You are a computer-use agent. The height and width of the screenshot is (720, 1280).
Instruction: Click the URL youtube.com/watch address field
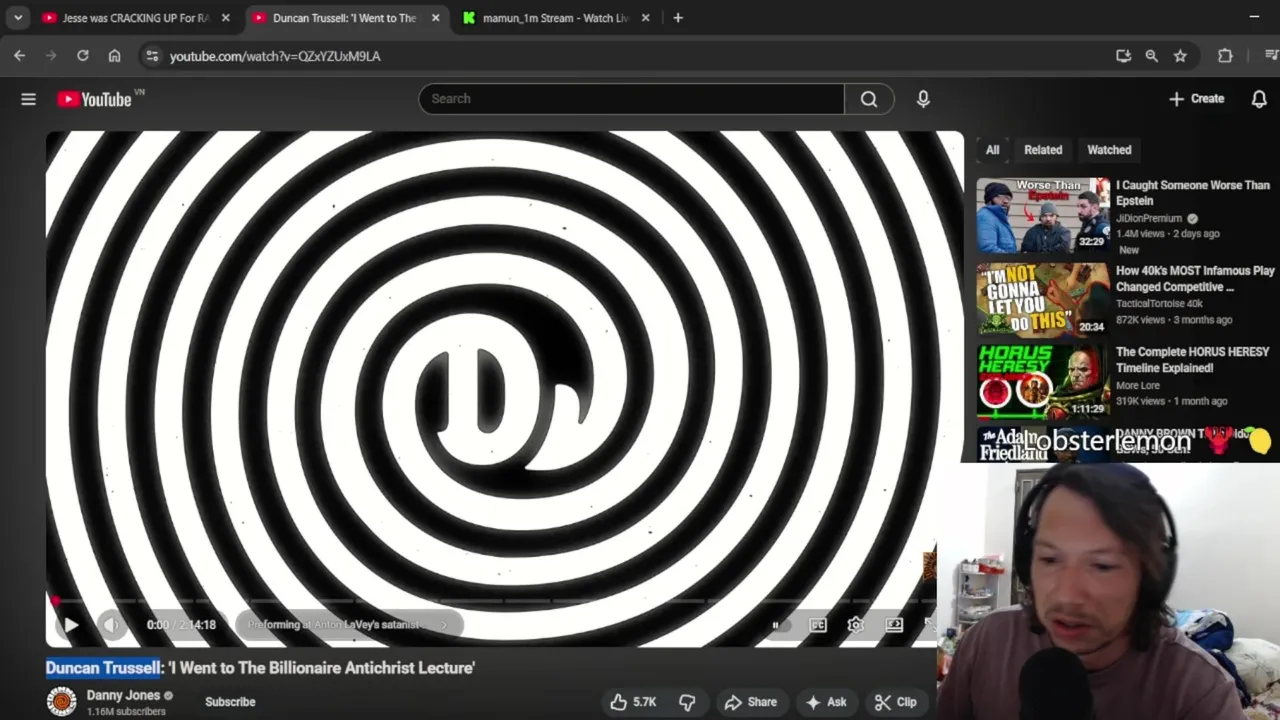[x=275, y=56]
